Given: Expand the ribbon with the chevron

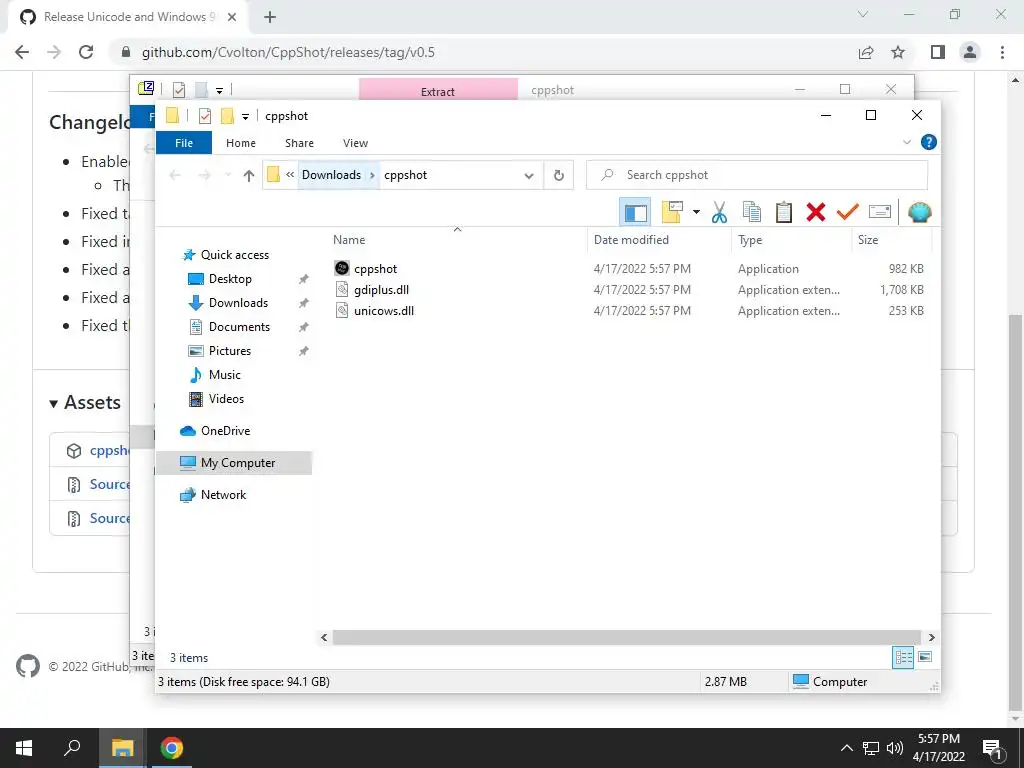Looking at the screenshot, I should (x=906, y=142).
